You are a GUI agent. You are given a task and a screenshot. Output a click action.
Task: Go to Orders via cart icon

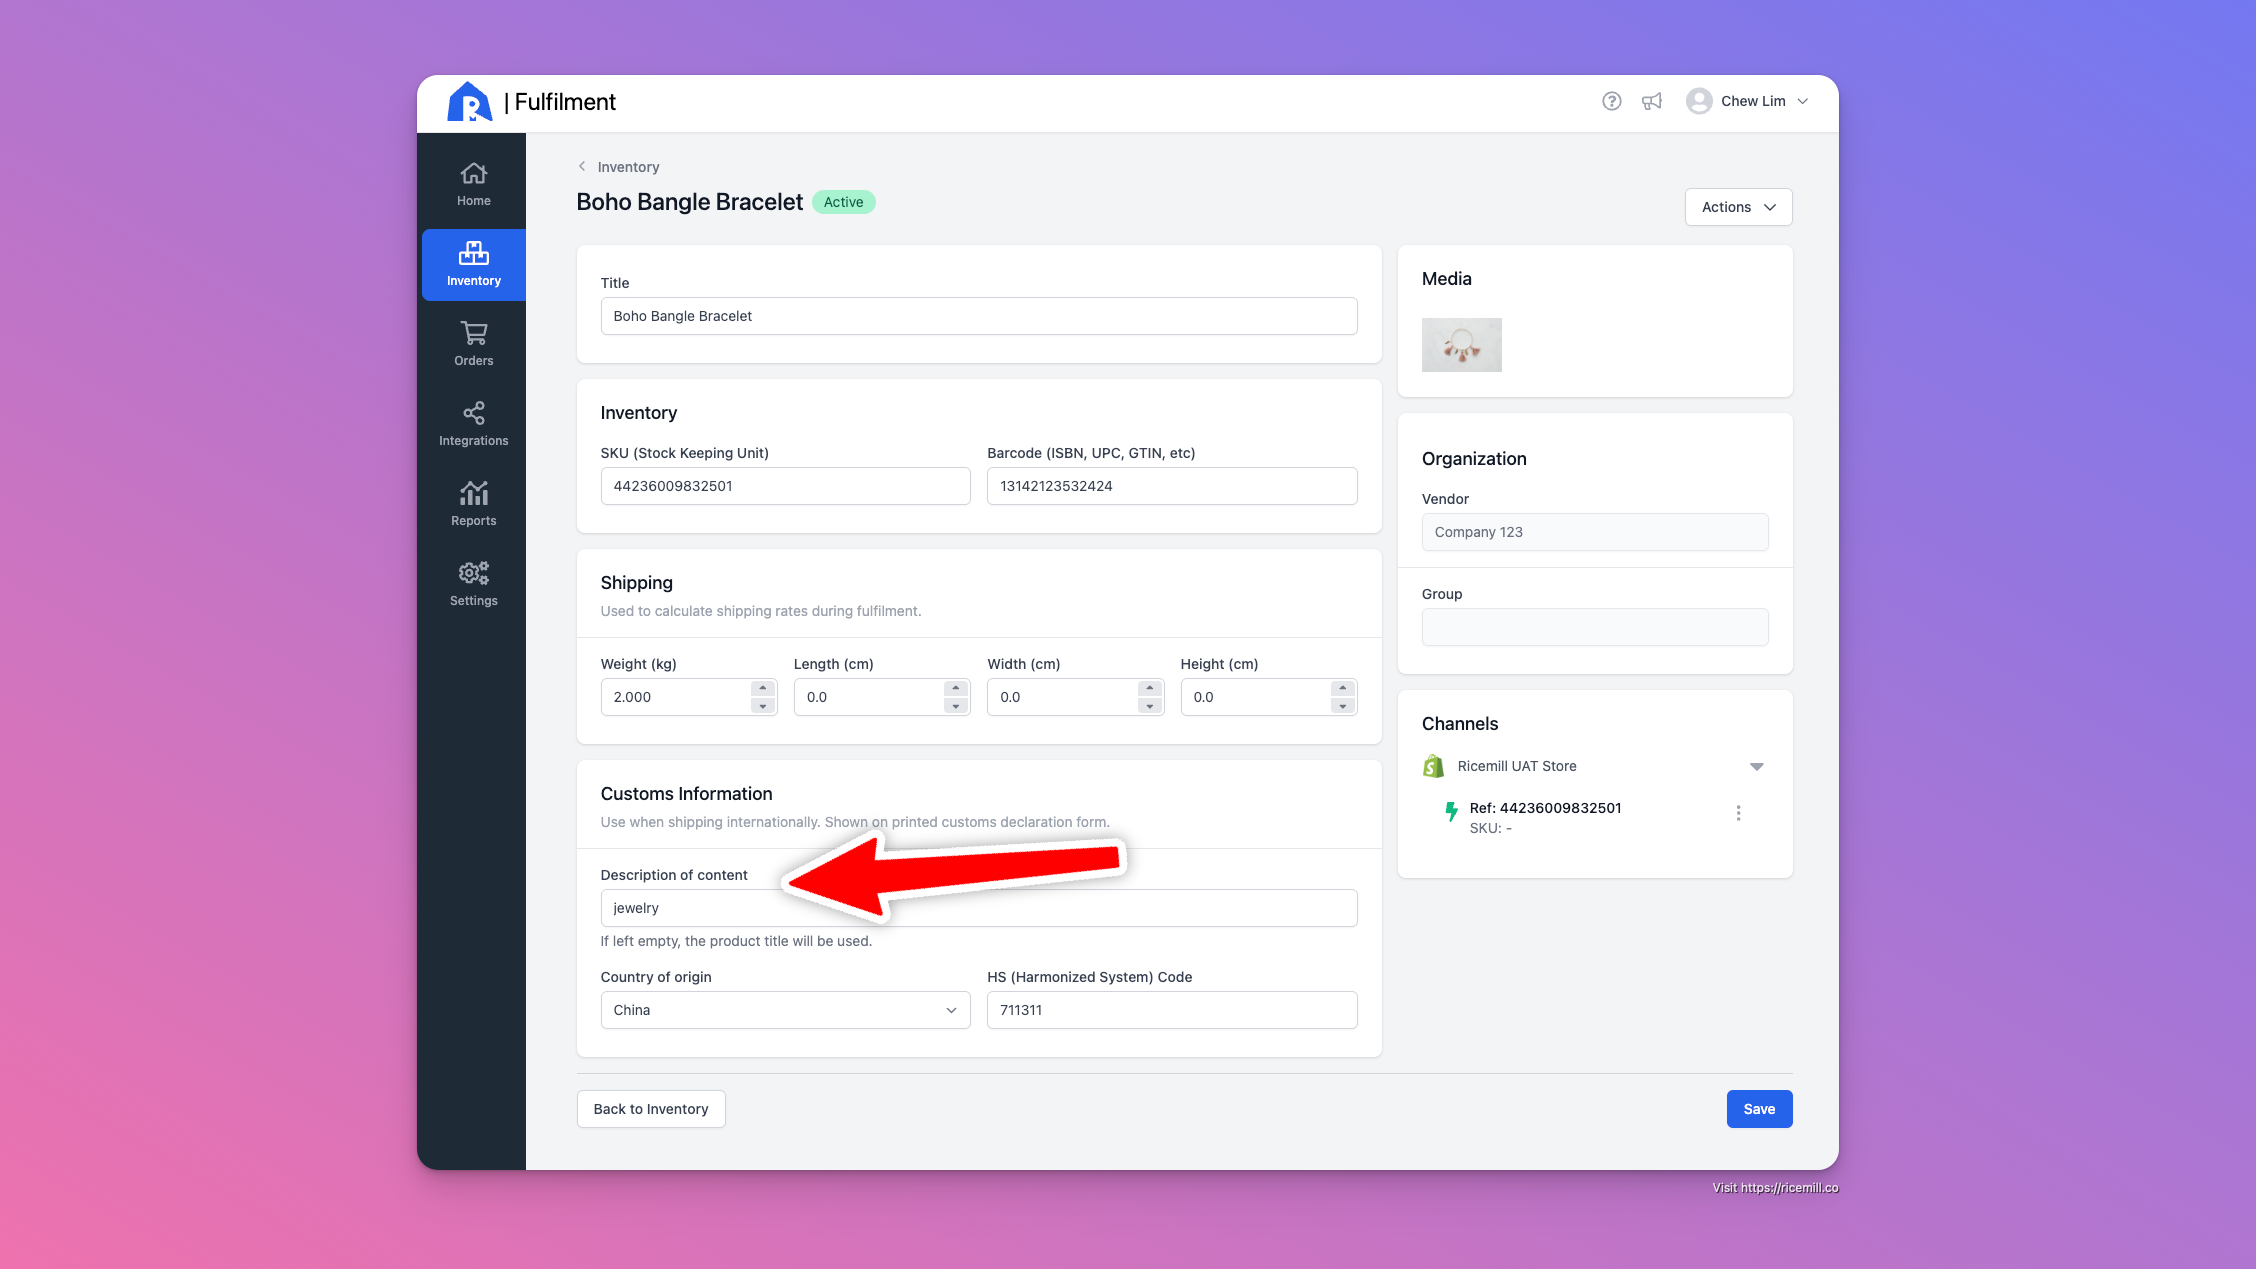tap(473, 344)
